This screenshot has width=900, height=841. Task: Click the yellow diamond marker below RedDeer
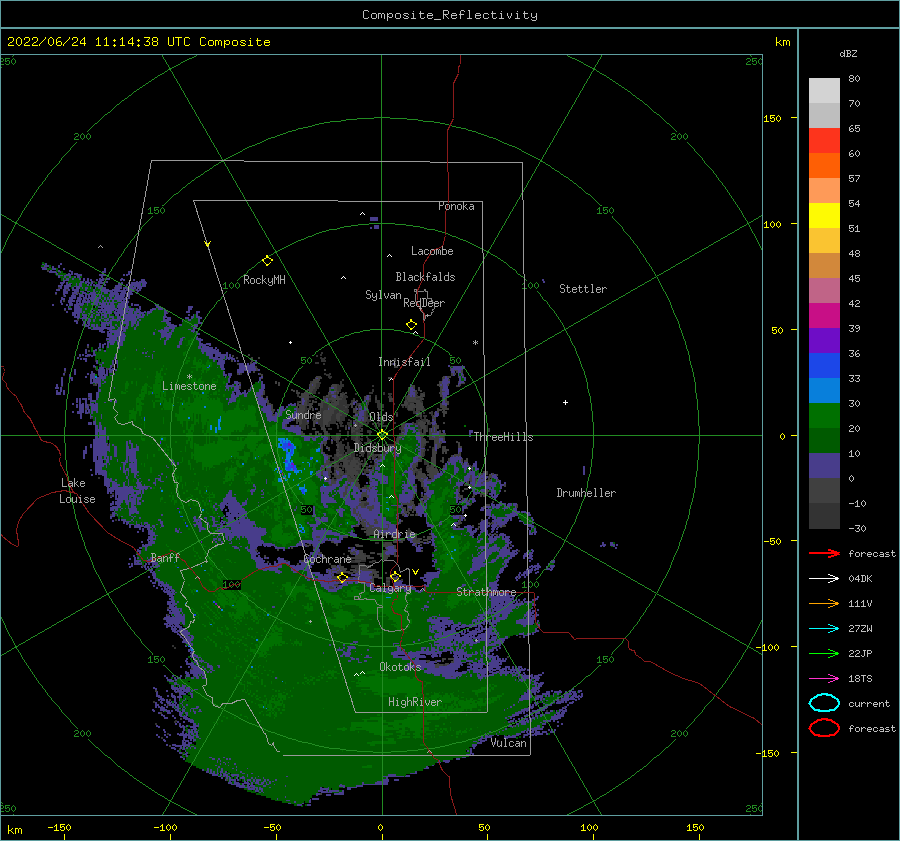click(x=411, y=325)
